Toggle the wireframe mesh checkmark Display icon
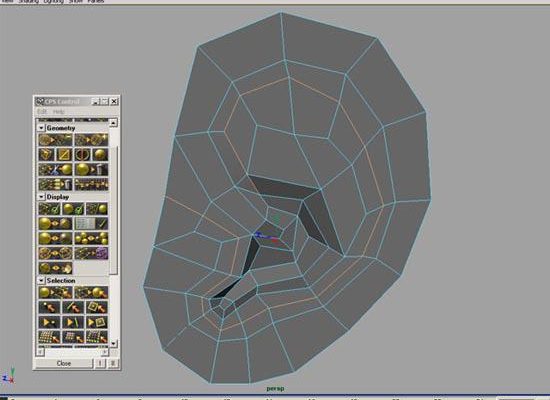This screenshot has width=550, height=400. click(49, 209)
